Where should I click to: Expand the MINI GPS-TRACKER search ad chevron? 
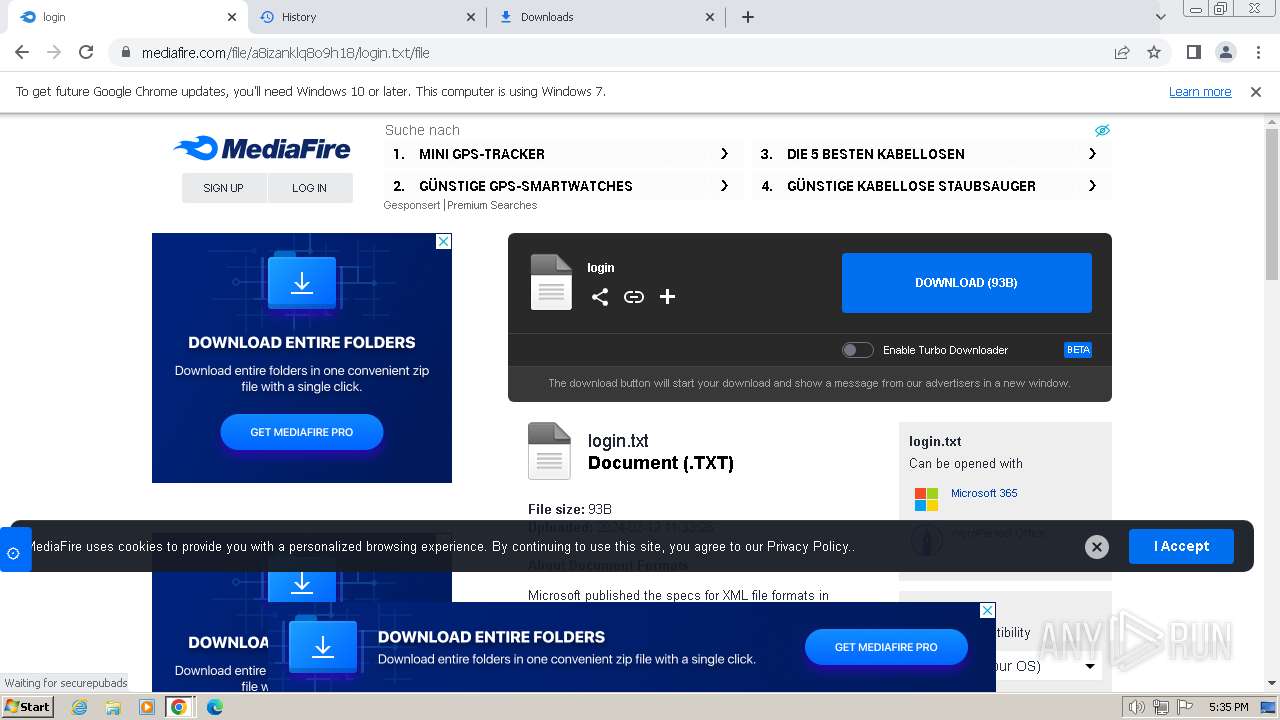[x=725, y=154]
